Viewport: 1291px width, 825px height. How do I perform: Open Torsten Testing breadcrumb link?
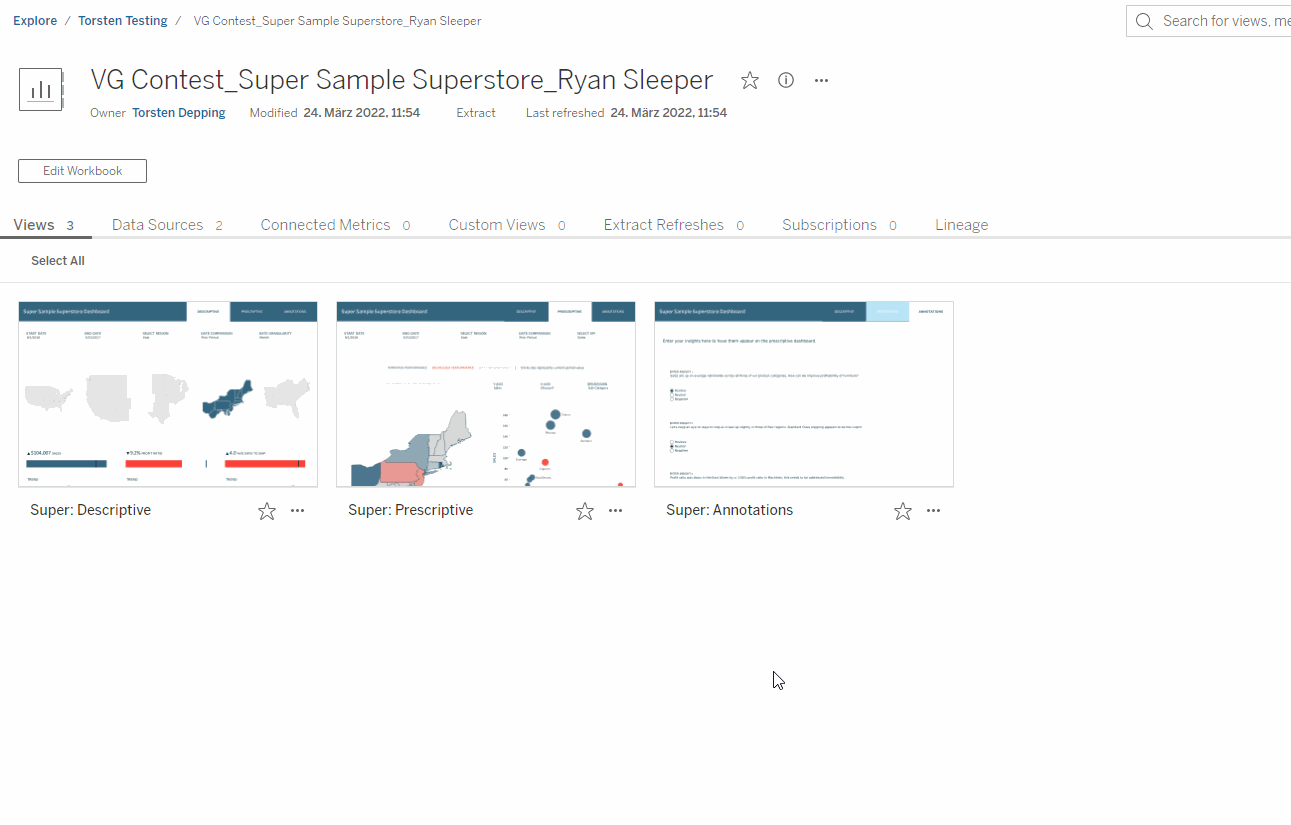123,21
